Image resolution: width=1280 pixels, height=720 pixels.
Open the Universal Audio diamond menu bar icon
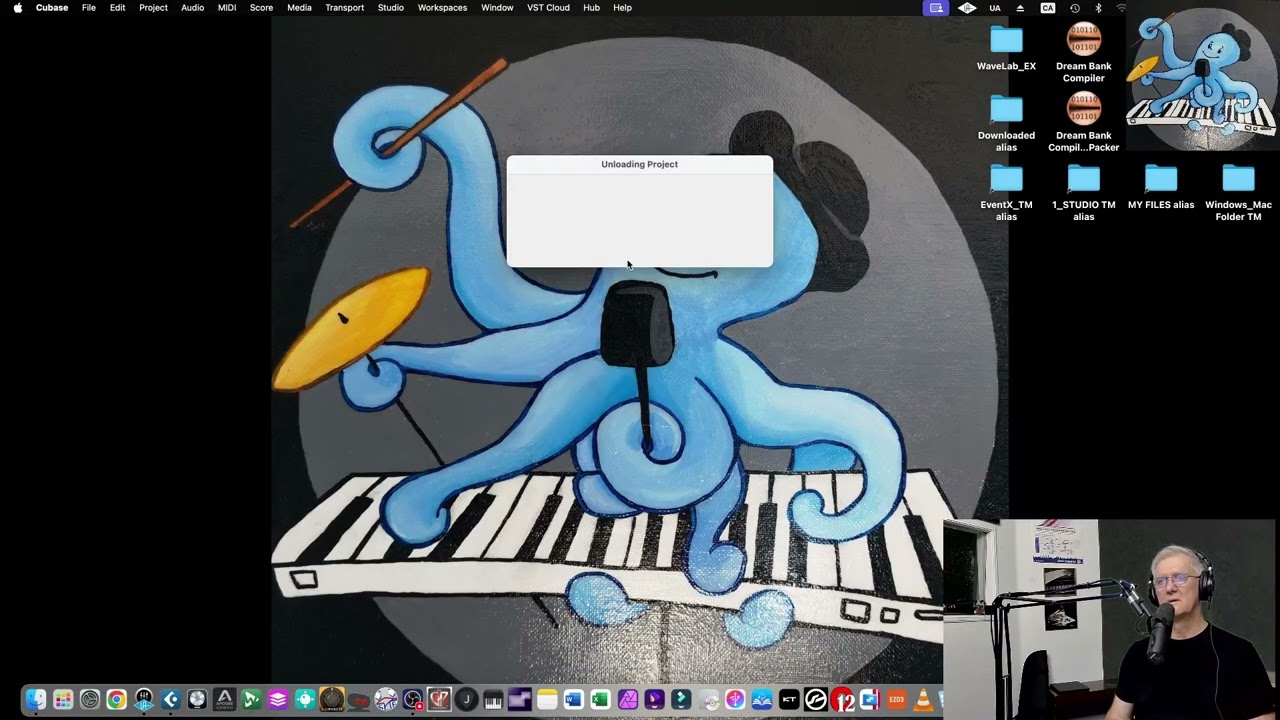[967, 8]
